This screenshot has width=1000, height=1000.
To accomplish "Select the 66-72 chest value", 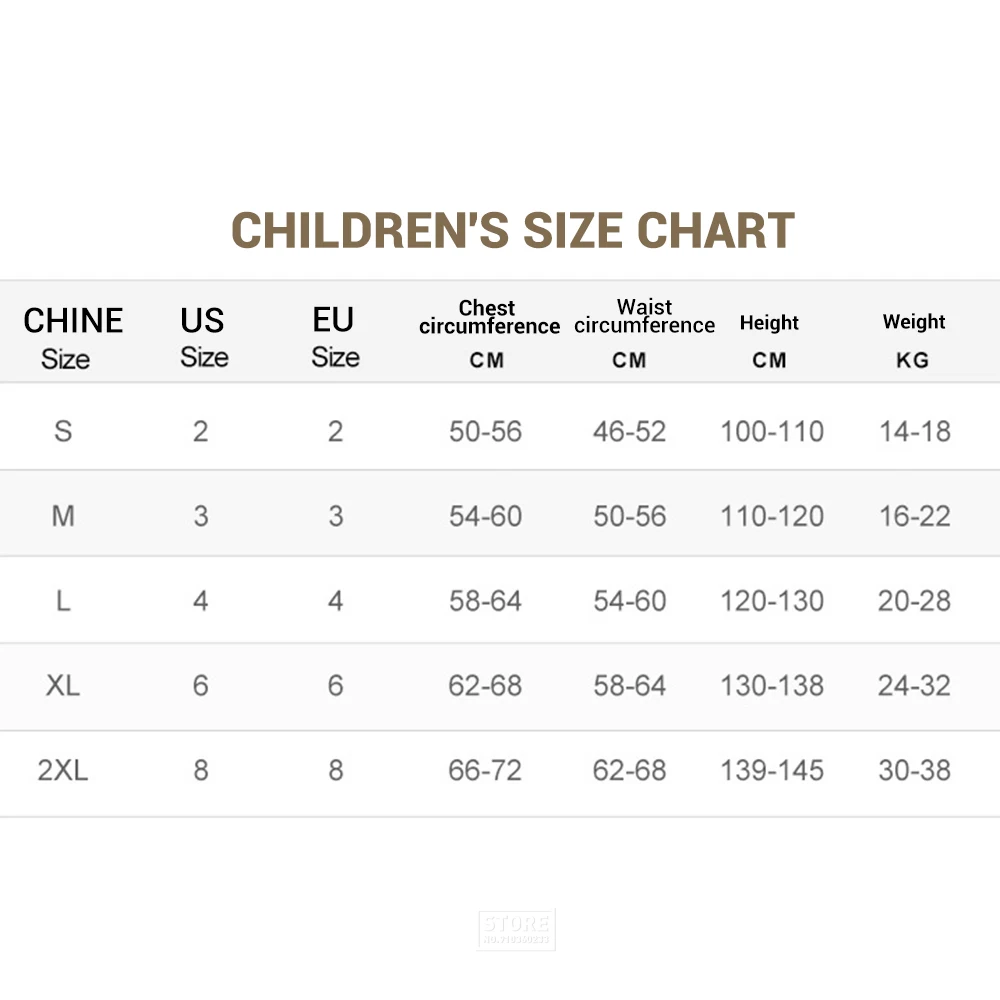I will pyautogui.click(x=485, y=771).
